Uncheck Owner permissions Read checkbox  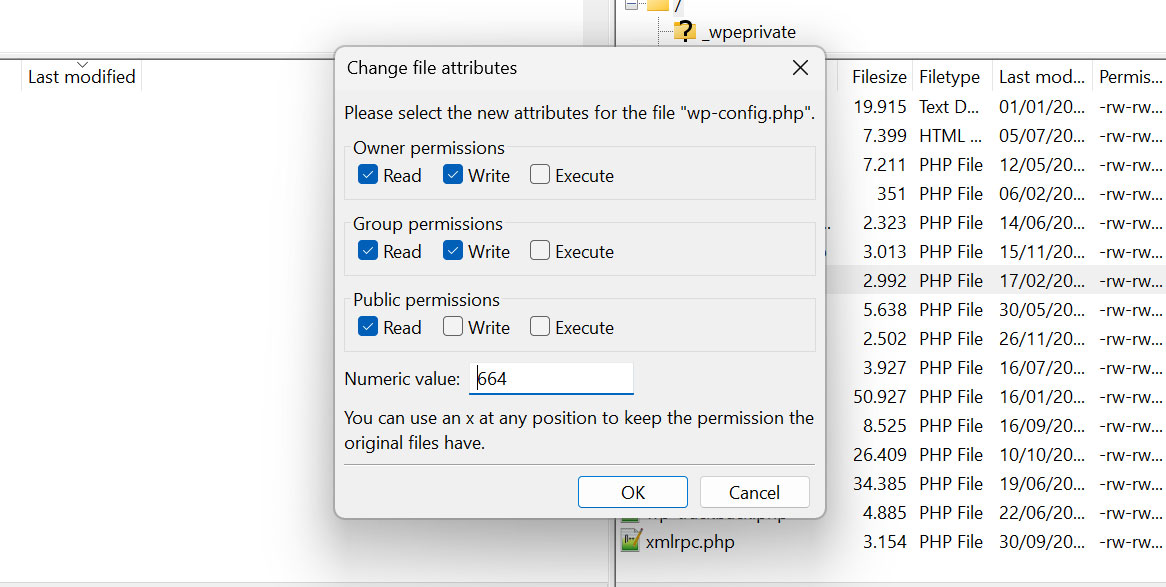[x=368, y=175]
